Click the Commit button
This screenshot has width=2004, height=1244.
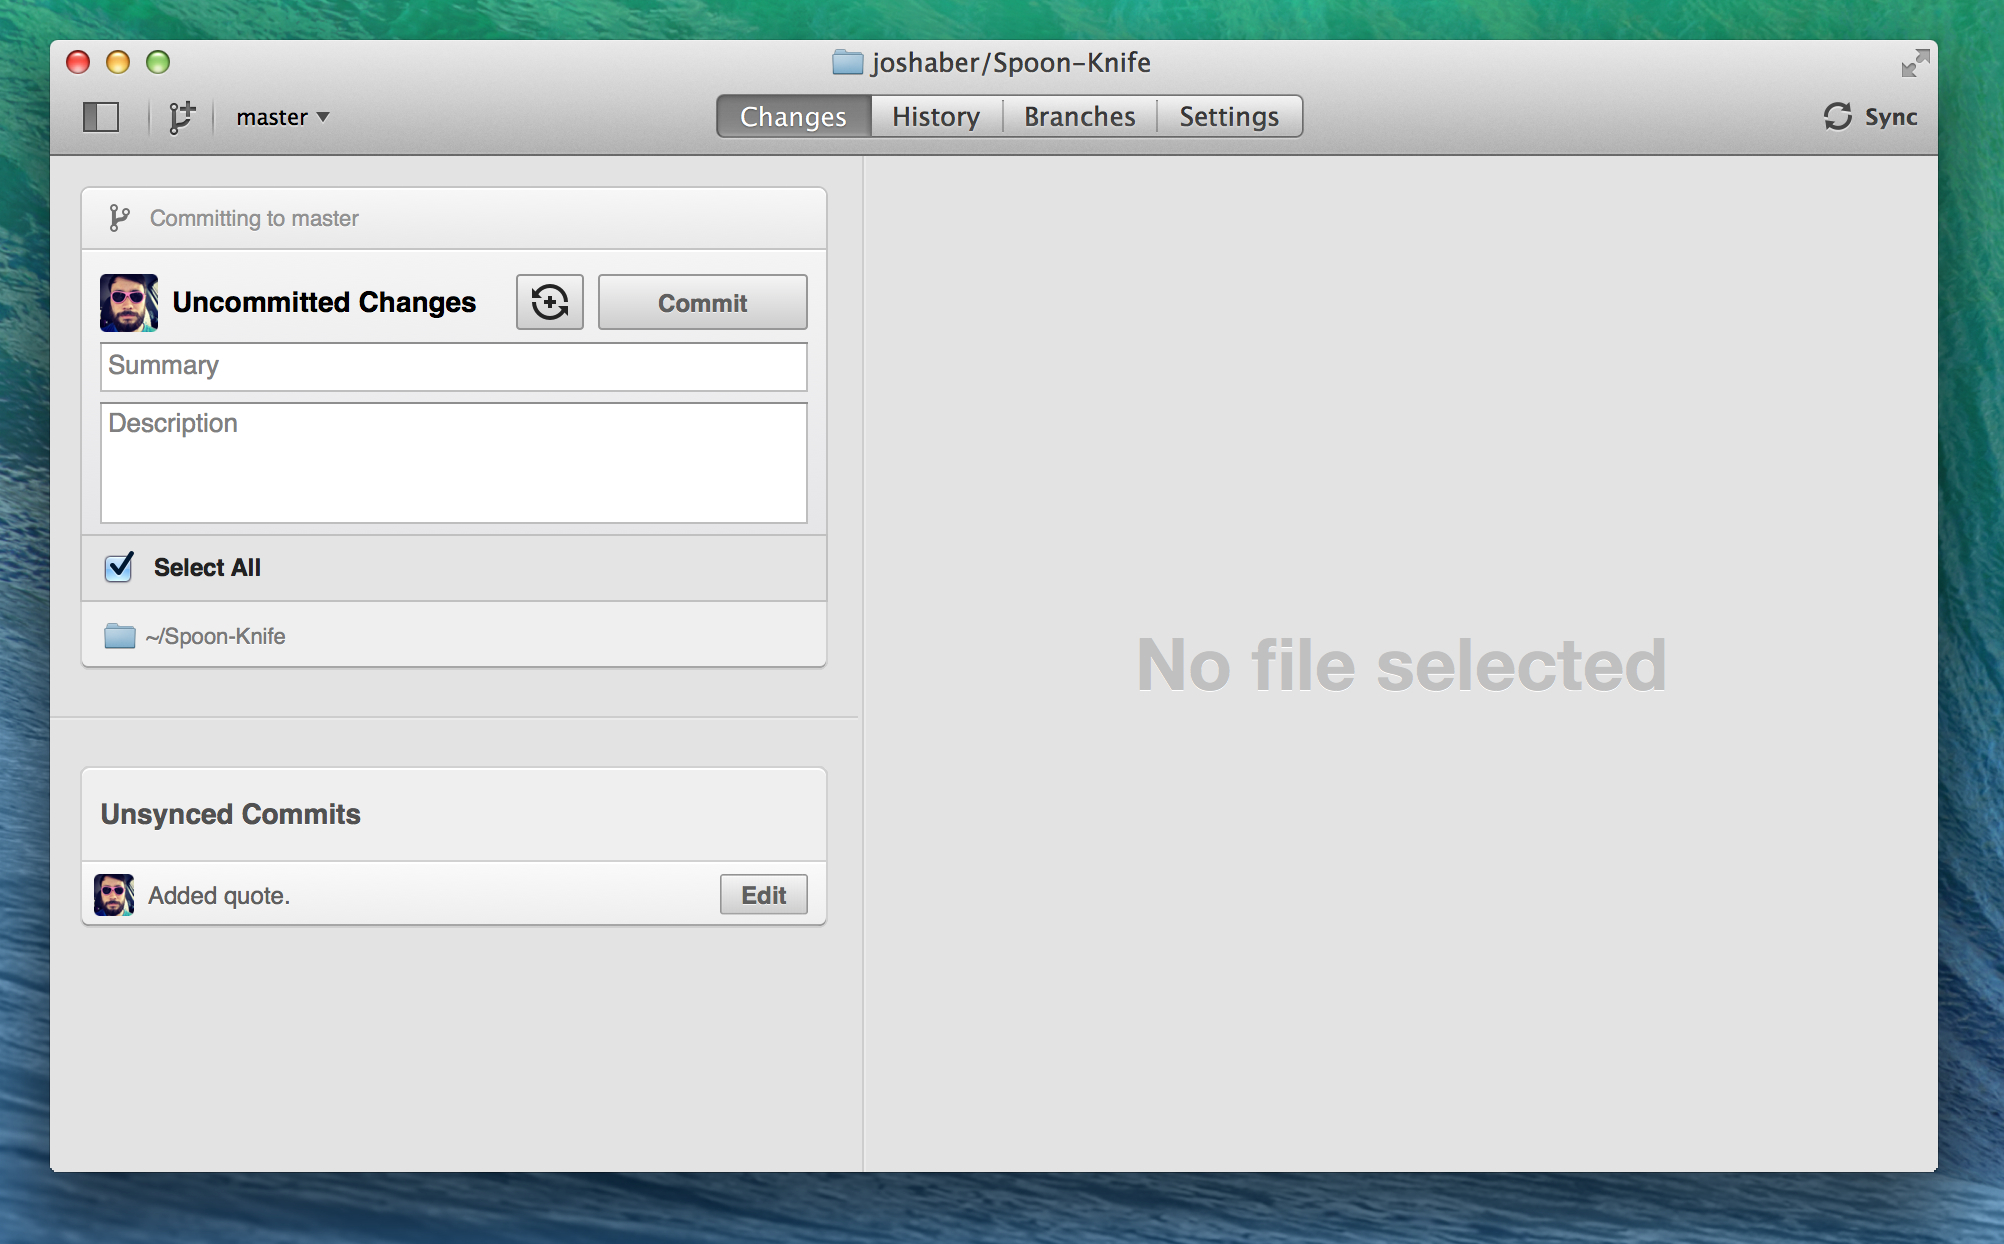700,301
